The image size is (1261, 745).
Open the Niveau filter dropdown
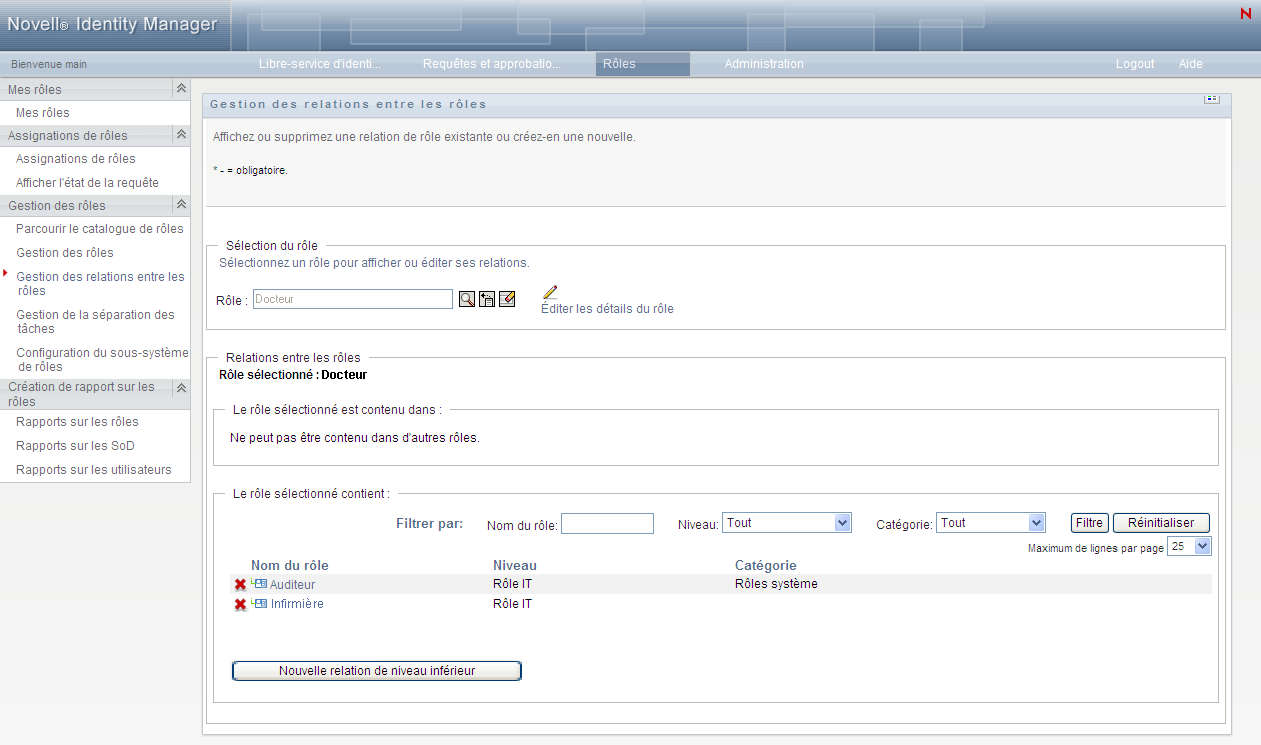click(x=842, y=523)
